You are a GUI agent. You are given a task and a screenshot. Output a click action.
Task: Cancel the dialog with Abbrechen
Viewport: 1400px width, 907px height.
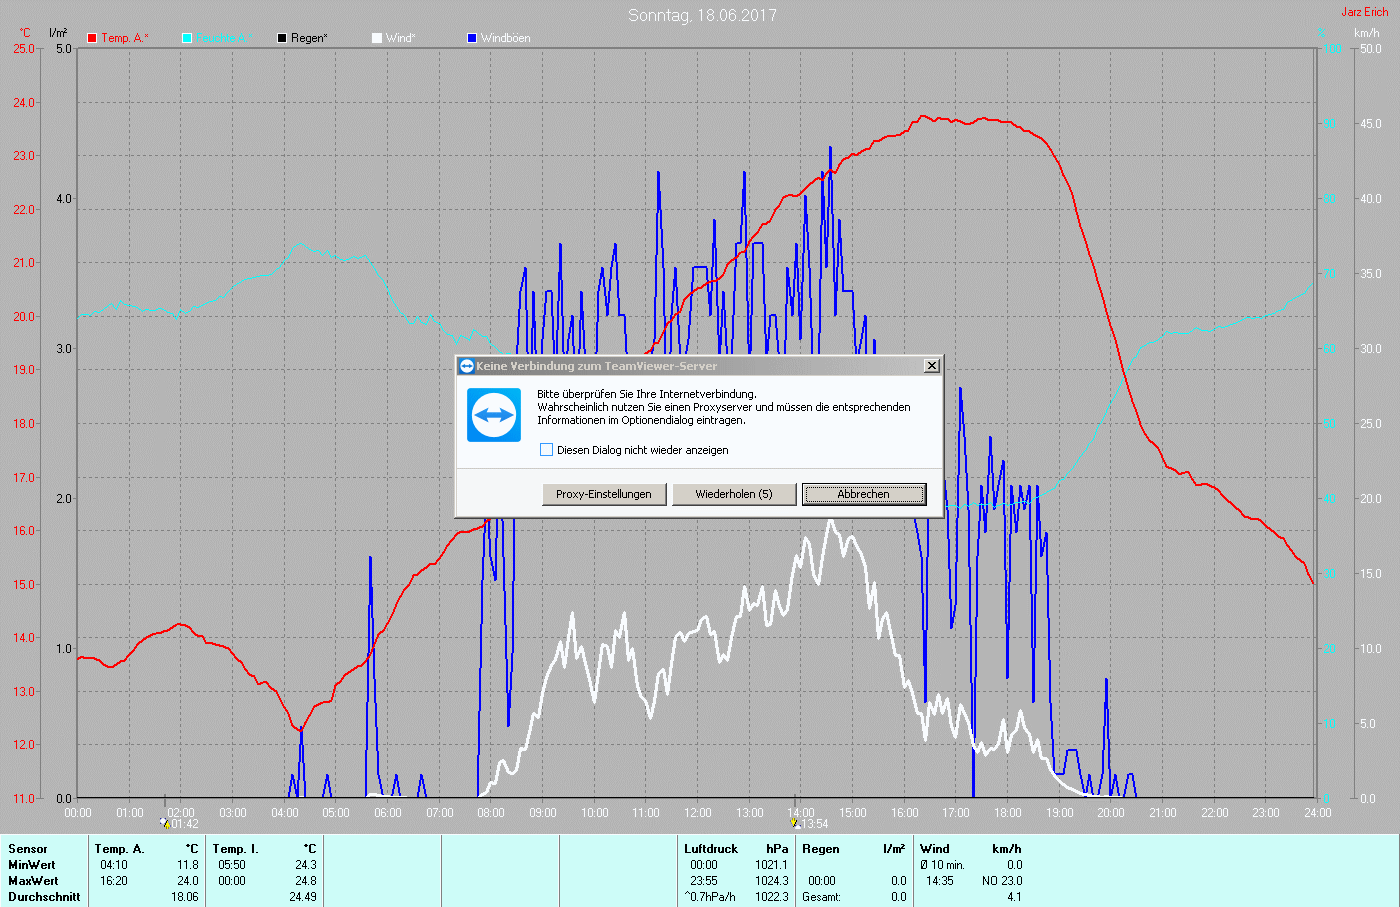[864, 494]
